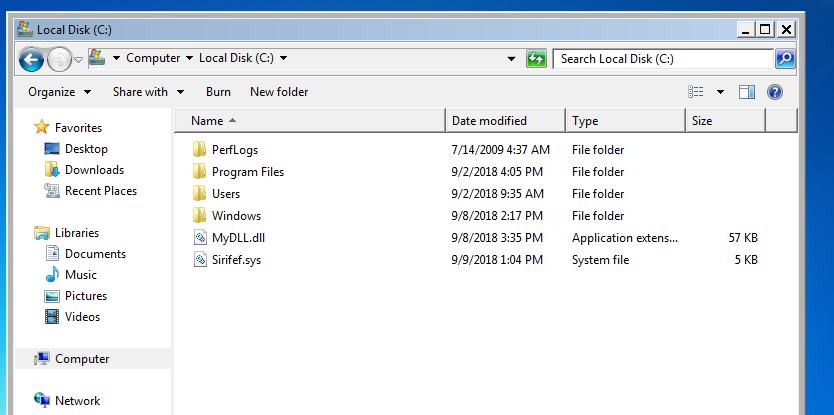Sort by the Date modified column header
The height and width of the screenshot is (415, 834).
(x=506, y=121)
